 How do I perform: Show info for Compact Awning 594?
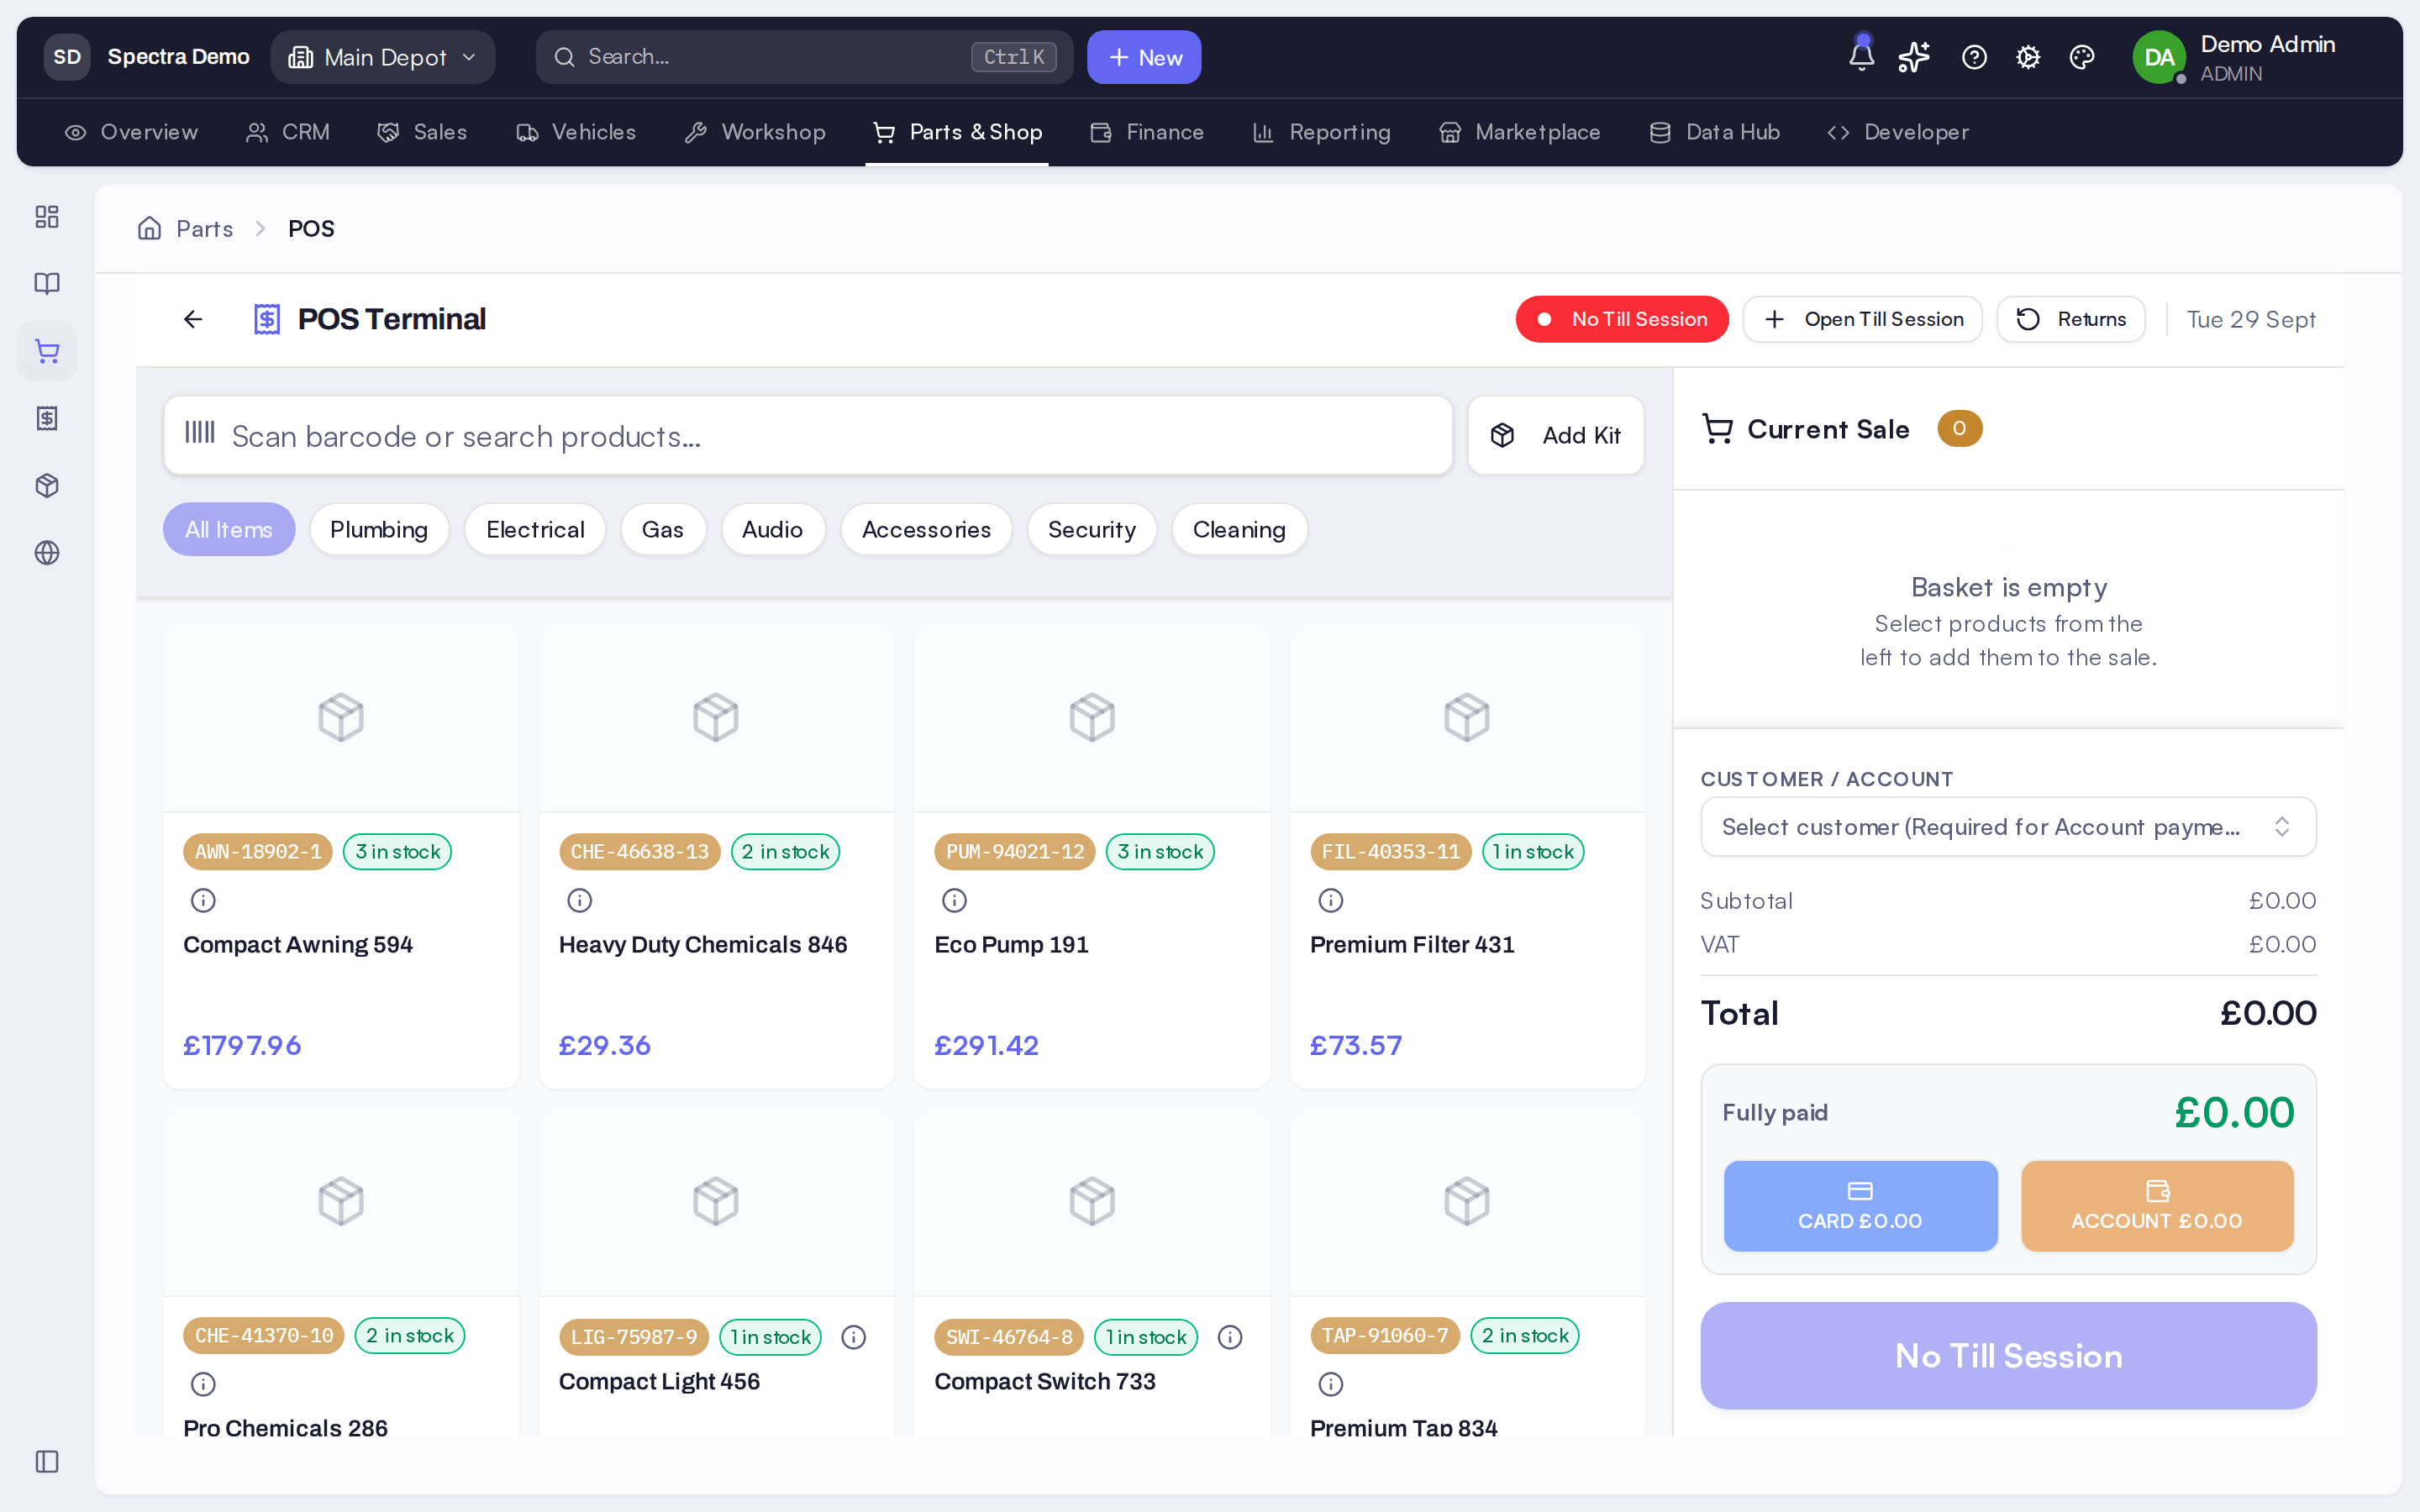[x=203, y=900]
